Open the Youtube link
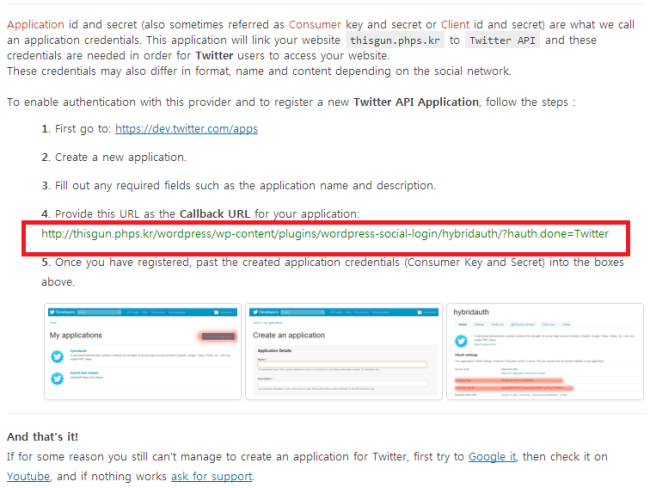The height and width of the screenshot is (488, 650). pyautogui.click(x=28, y=476)
